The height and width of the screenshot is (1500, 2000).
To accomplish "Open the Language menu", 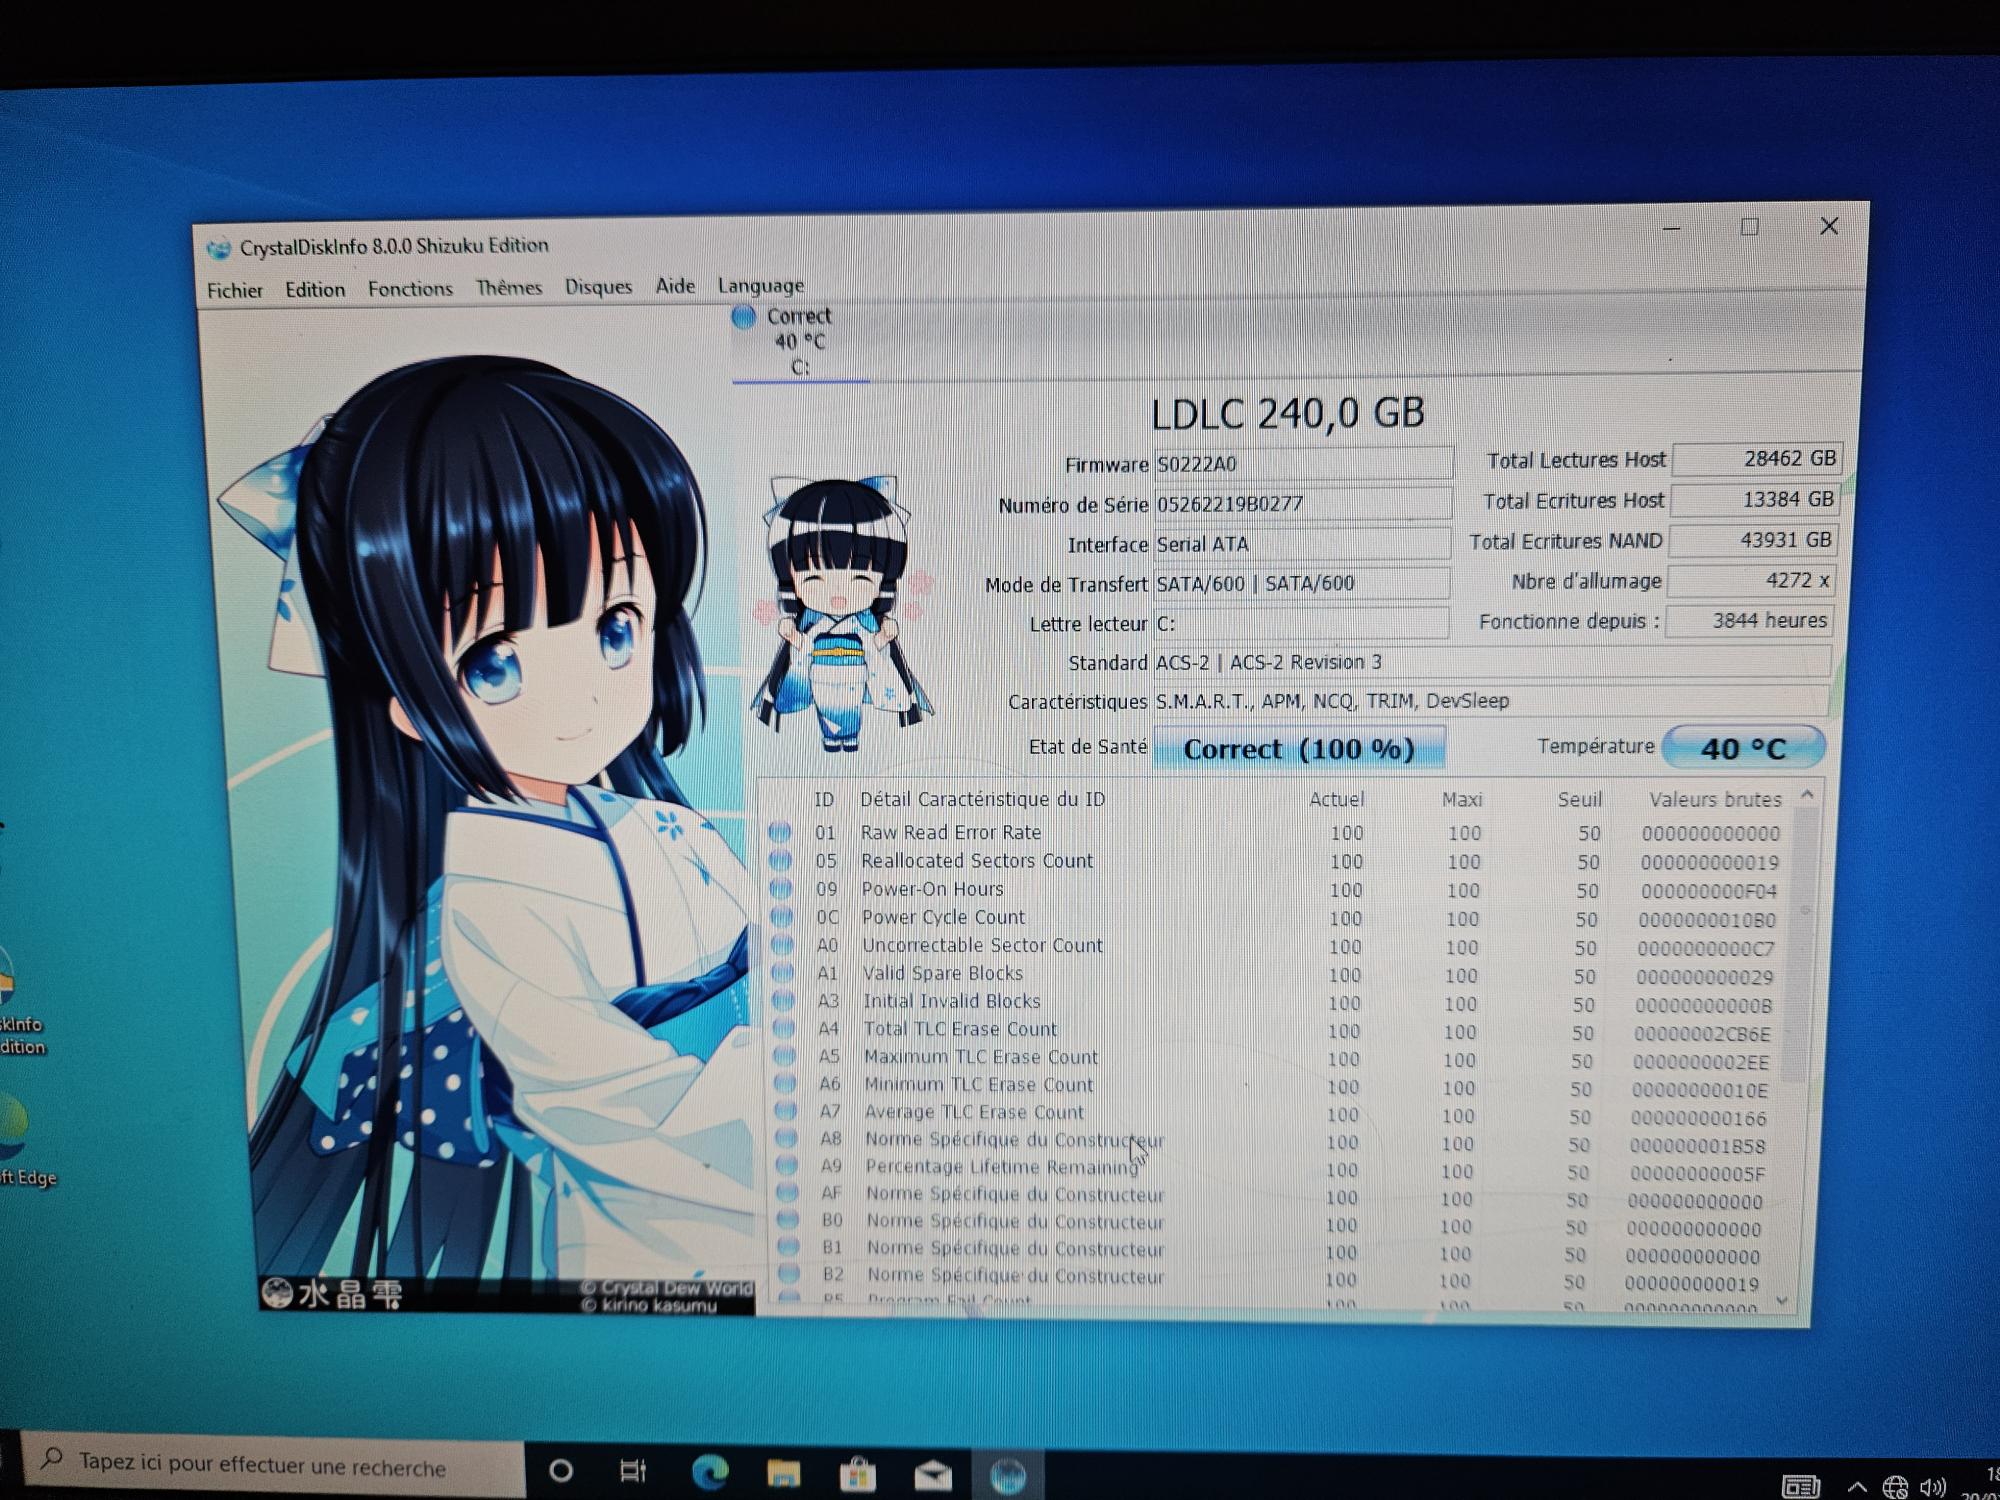I will (x=760, y=286).
